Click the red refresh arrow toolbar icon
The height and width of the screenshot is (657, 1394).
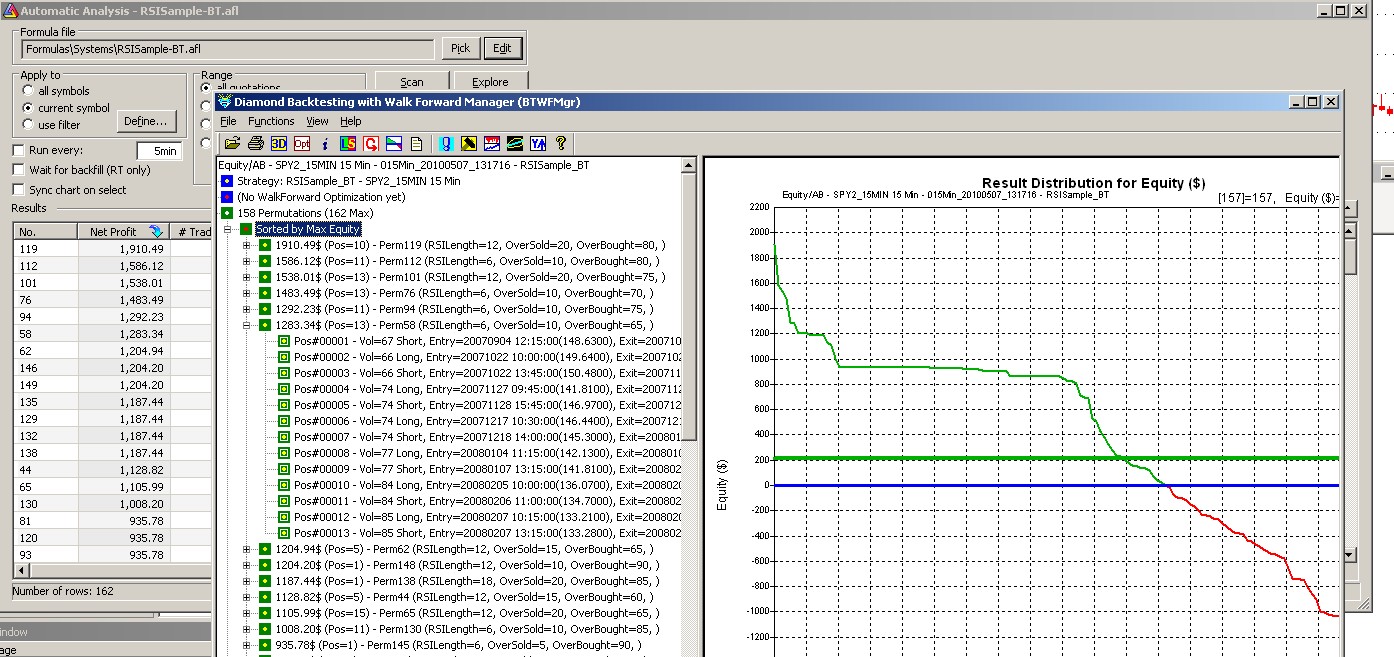(371, 144)
